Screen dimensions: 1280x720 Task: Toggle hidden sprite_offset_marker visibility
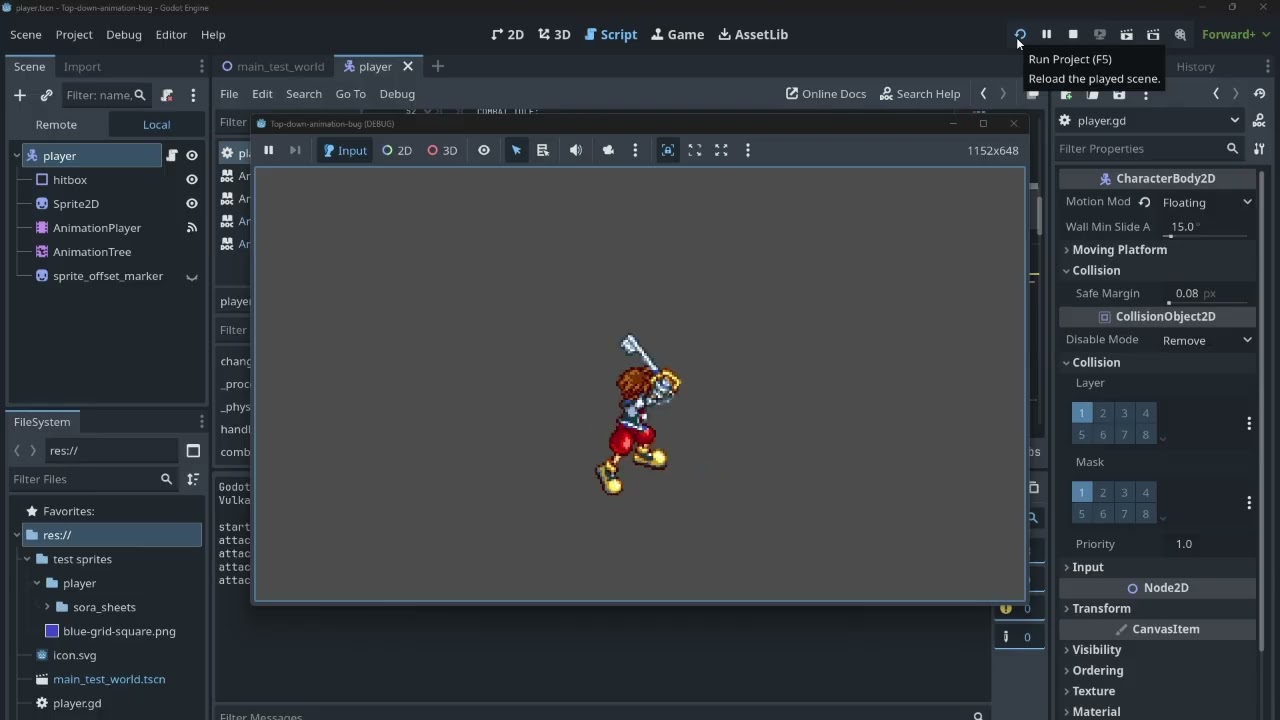tap(192, 276)
